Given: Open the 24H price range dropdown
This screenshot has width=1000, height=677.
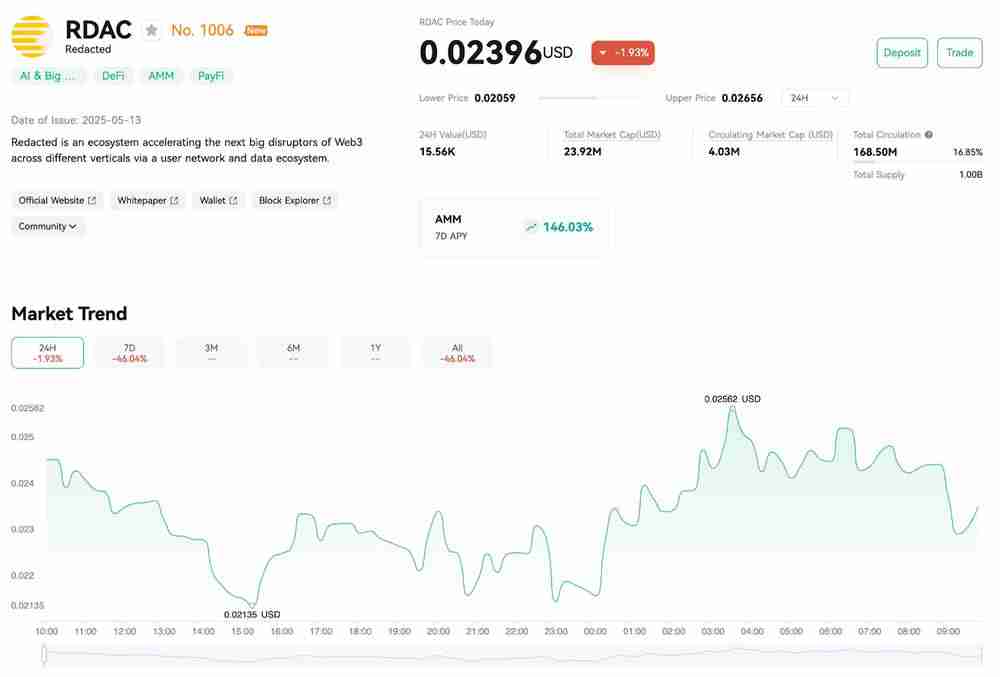Looking at the screenshot, I should pyautogui.click(x=815, y=98).
